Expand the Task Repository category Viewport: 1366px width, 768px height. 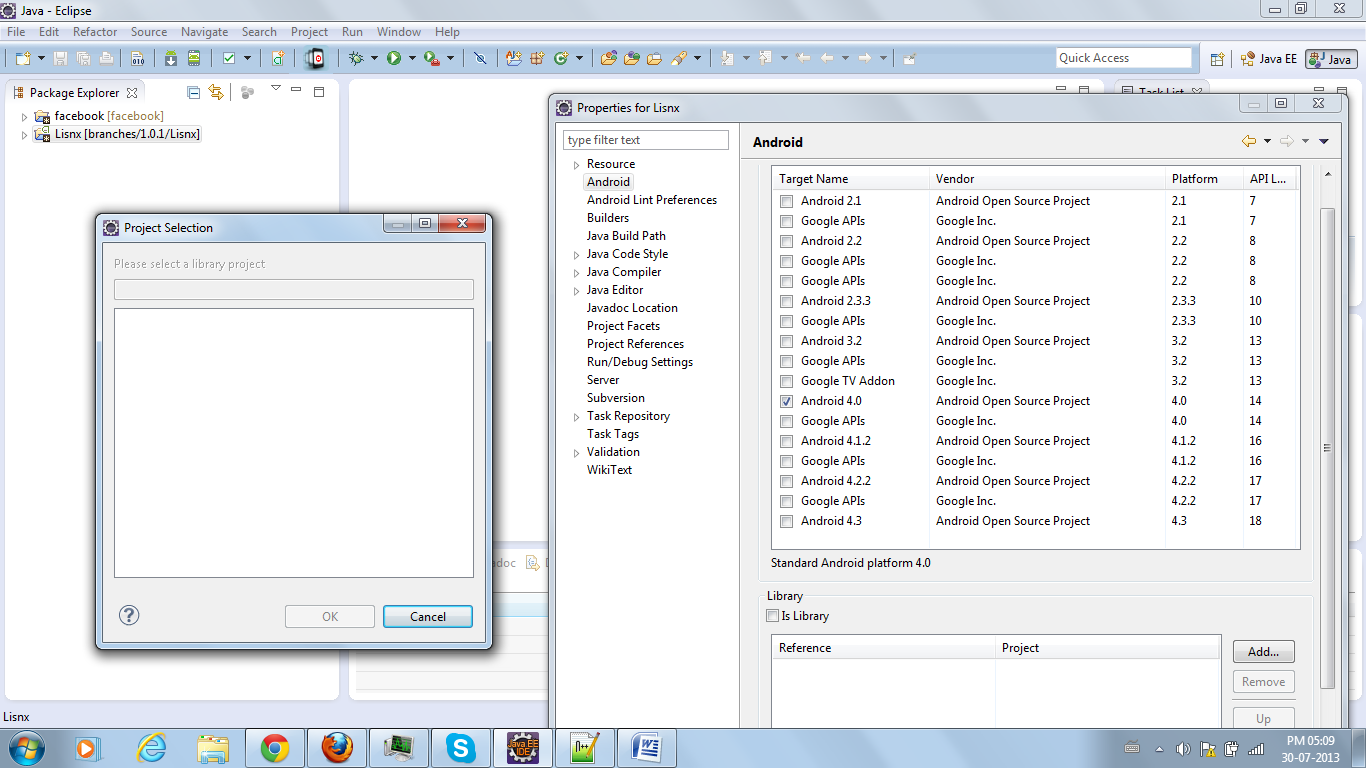(x=576, y=417)
